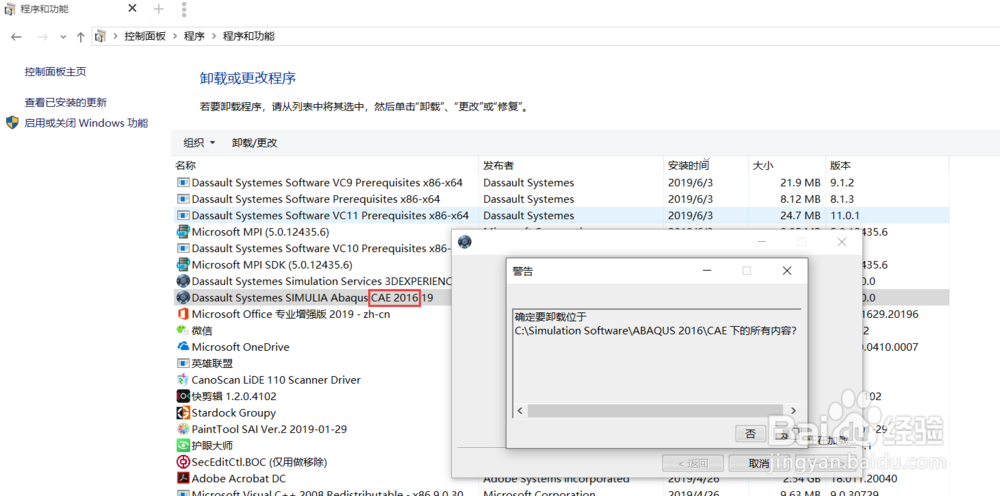This screenshot has height=496, width=1000.
Task: Select the Stardock Groupy row text
Action: coord(234,412)
